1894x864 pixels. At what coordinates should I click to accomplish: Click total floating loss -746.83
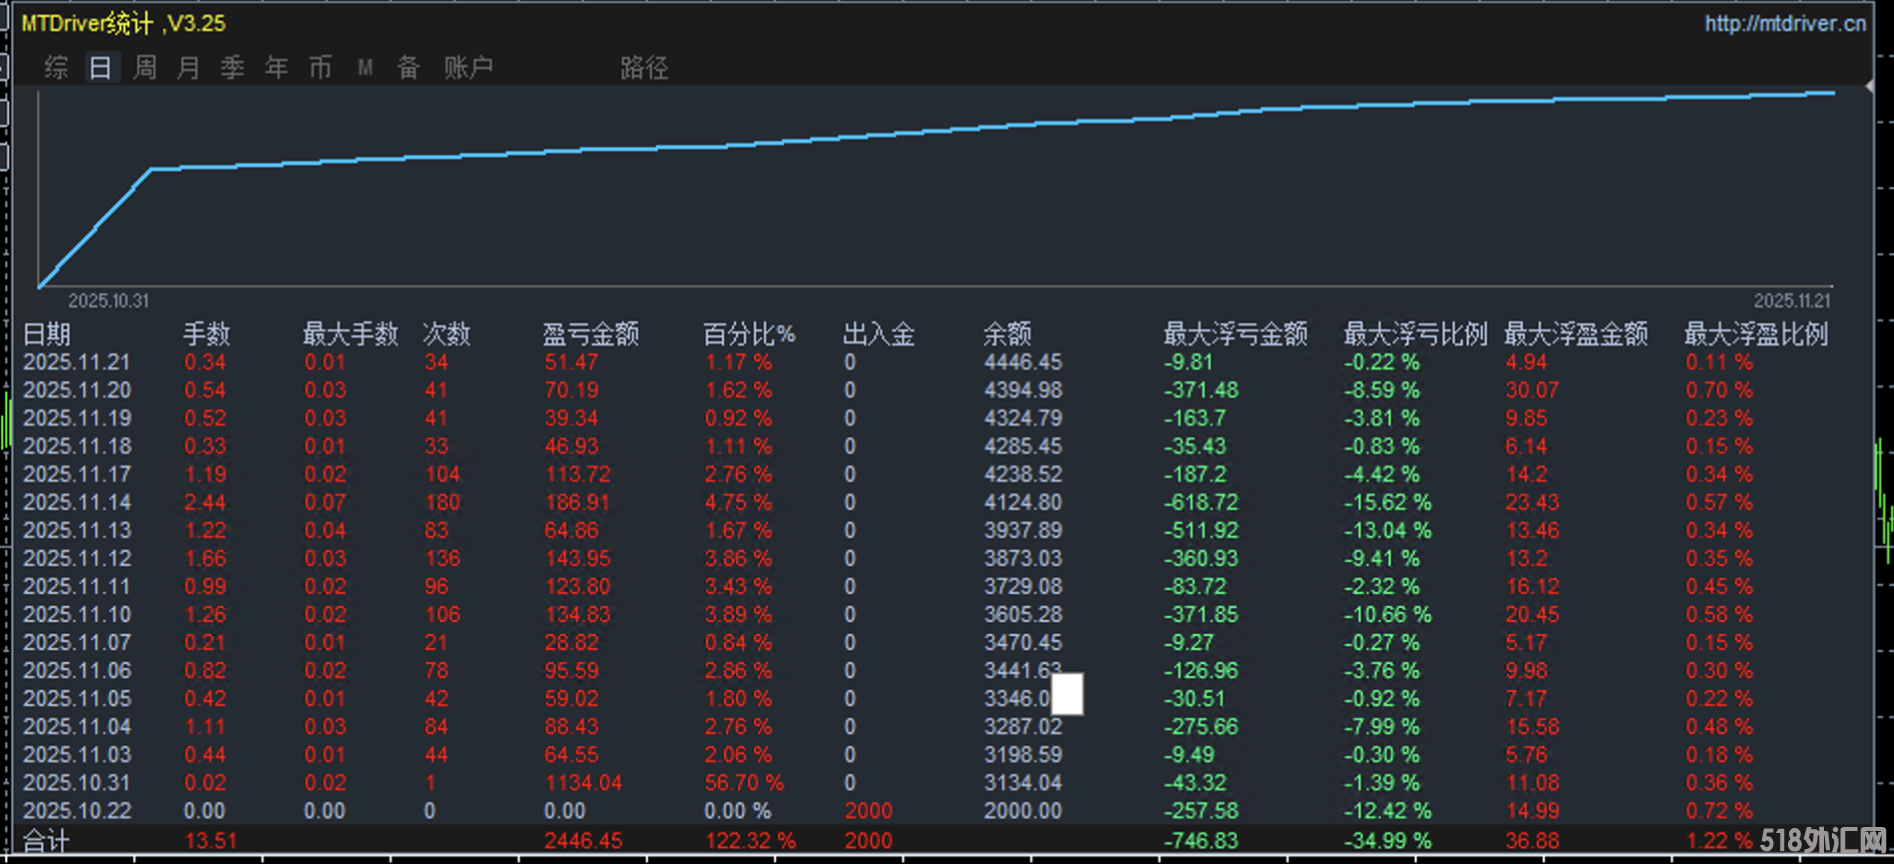point(1201,841)
